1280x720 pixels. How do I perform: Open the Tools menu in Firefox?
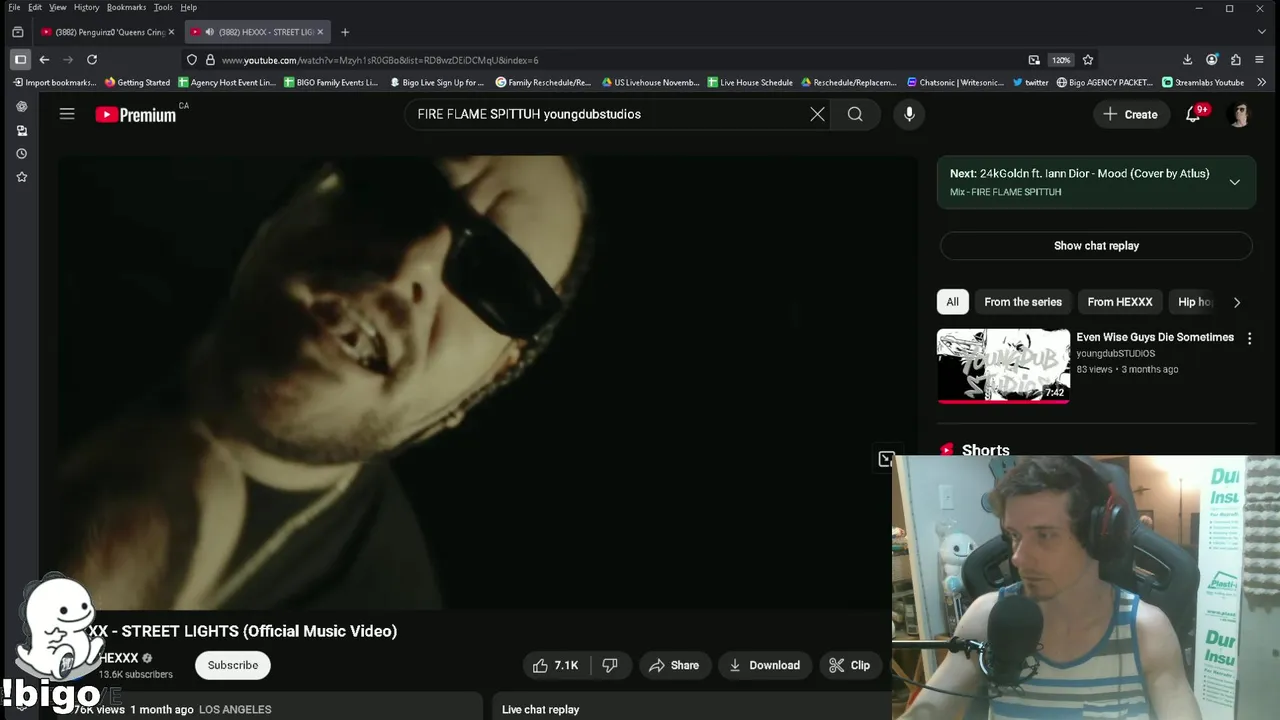tap(163, 7)
